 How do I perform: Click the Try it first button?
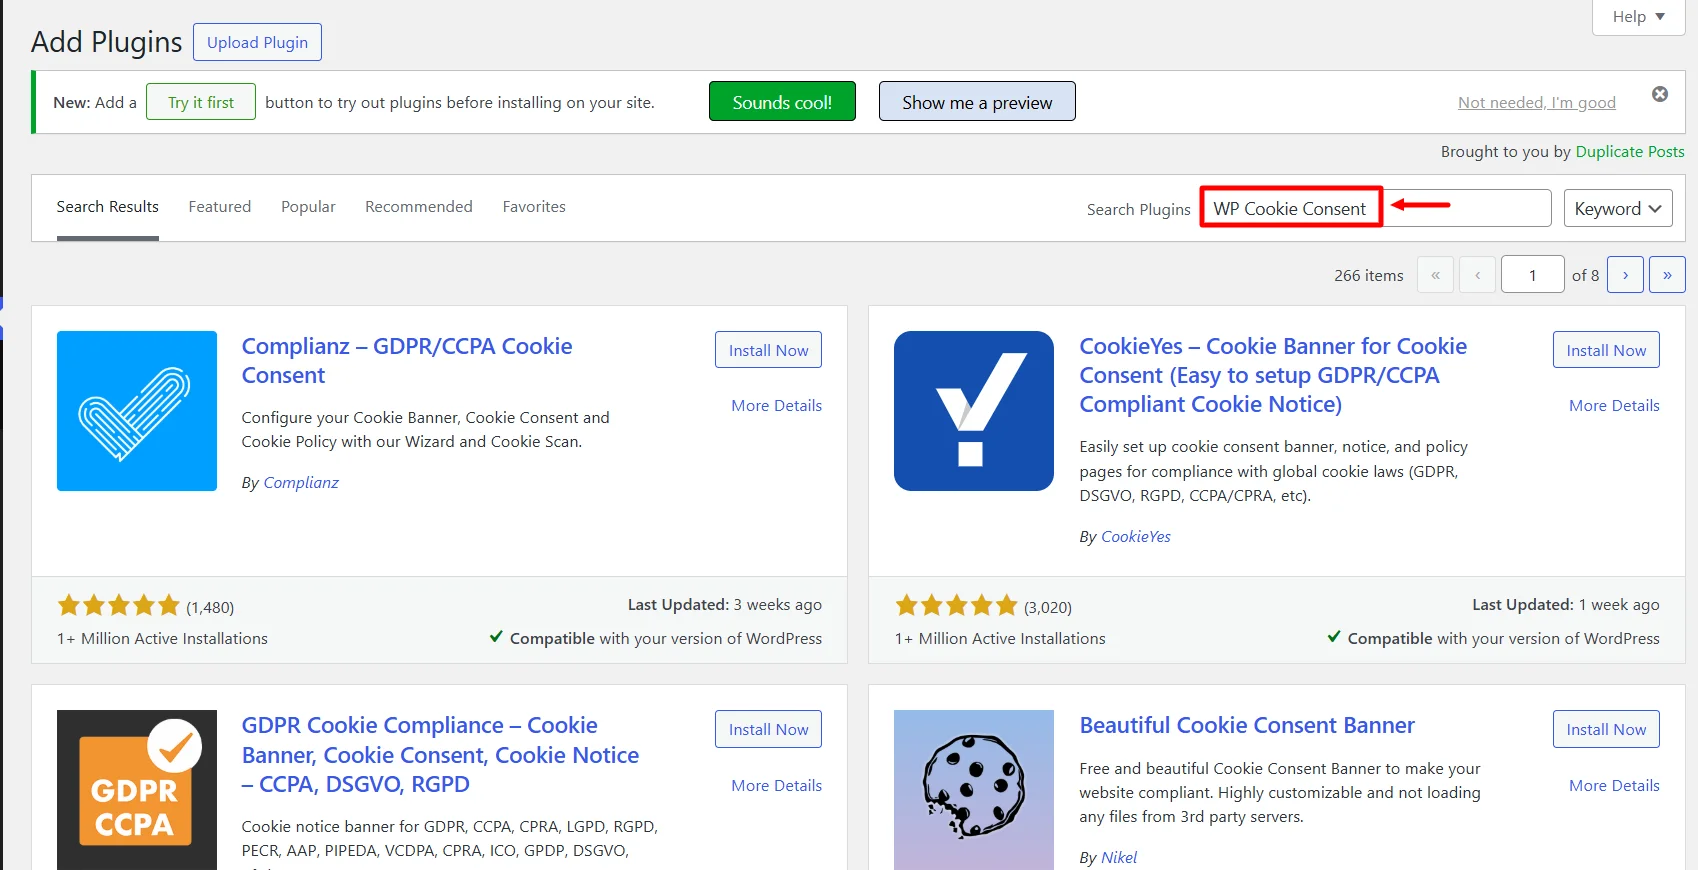[201, 102]
